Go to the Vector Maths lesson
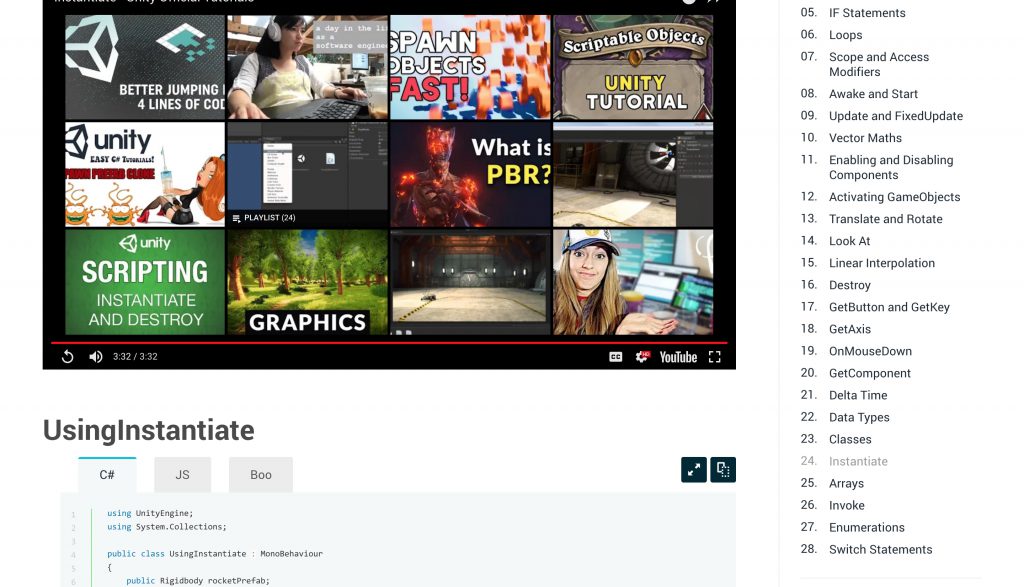 coord(865,138)
